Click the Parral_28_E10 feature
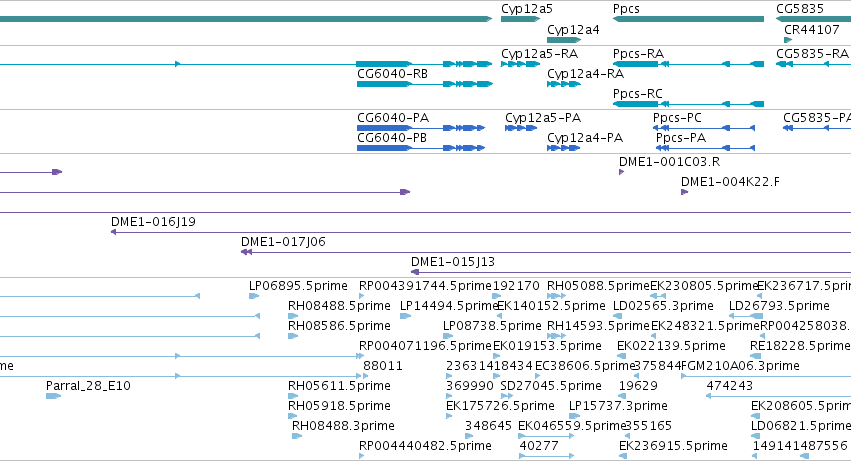Viewport: 851px width, 461px height. point(88,387)
